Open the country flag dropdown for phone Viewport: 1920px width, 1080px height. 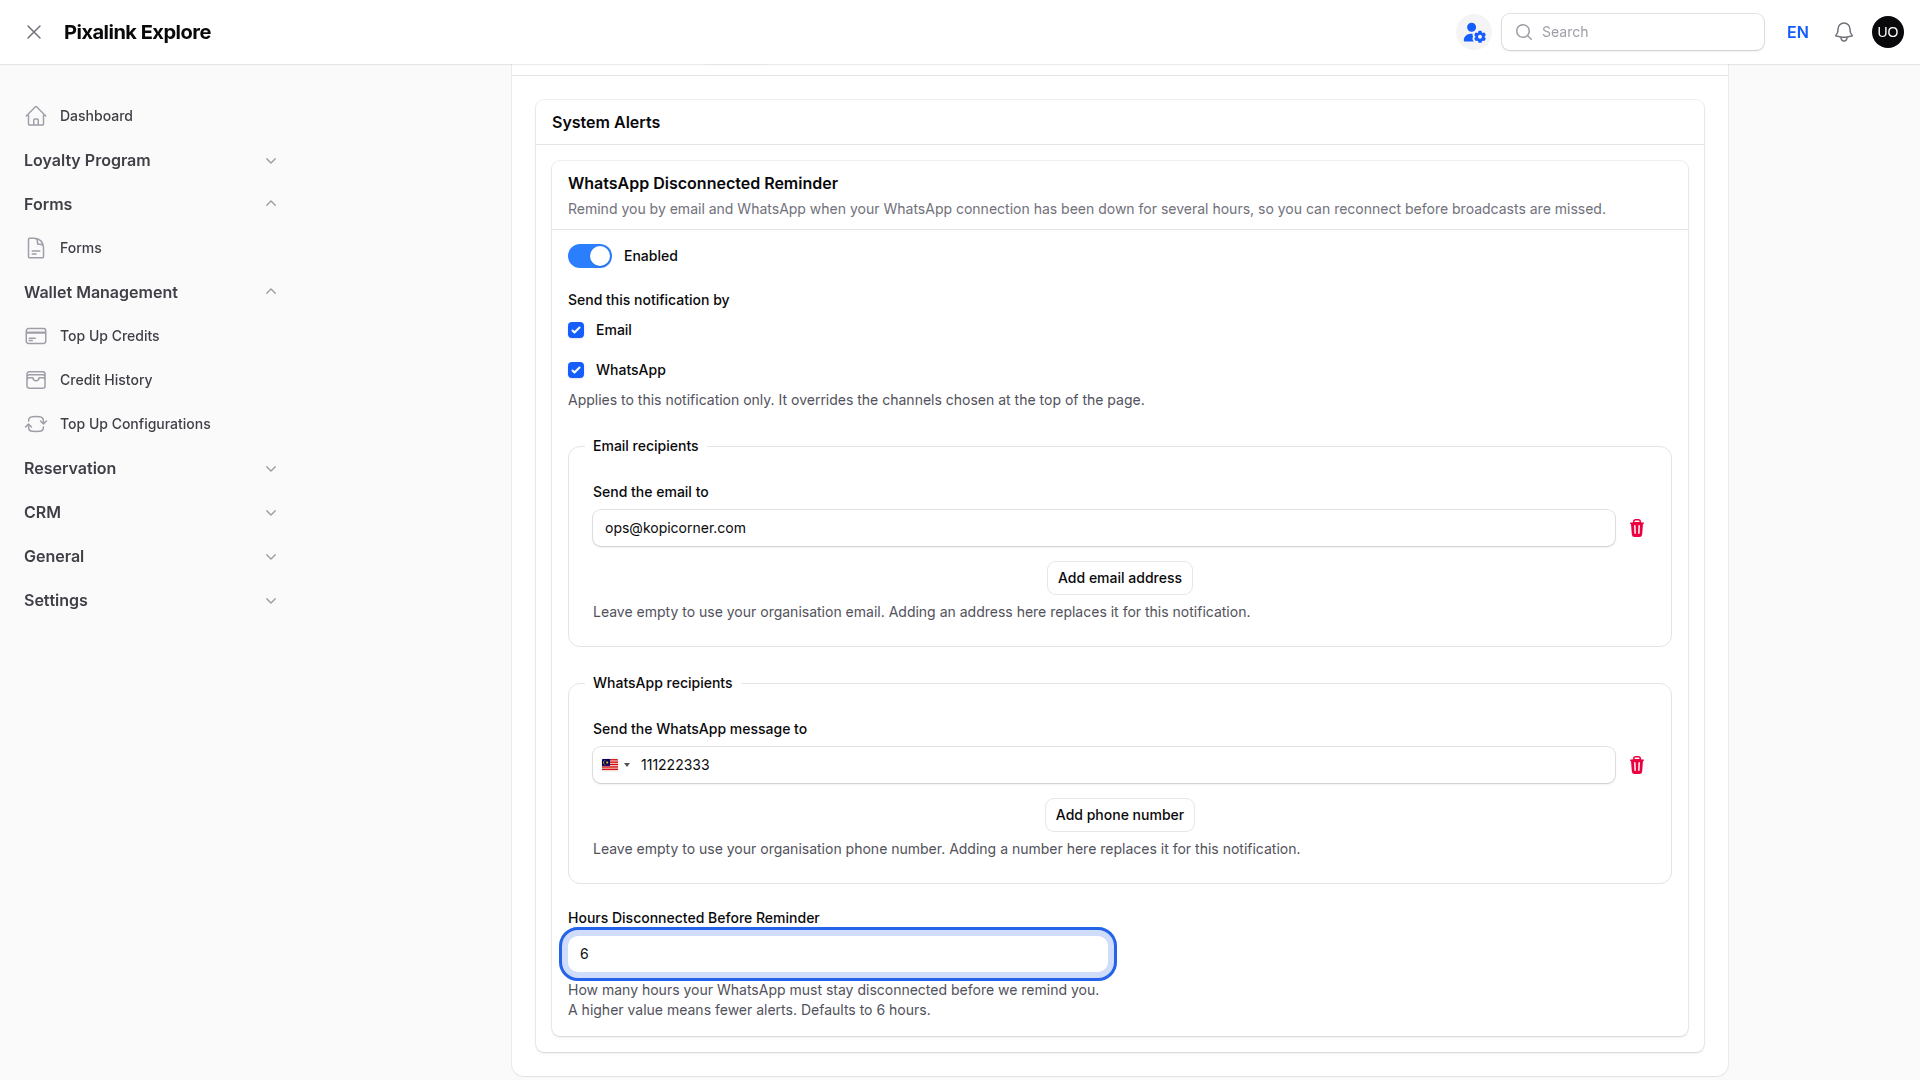(x=616, y=765)
